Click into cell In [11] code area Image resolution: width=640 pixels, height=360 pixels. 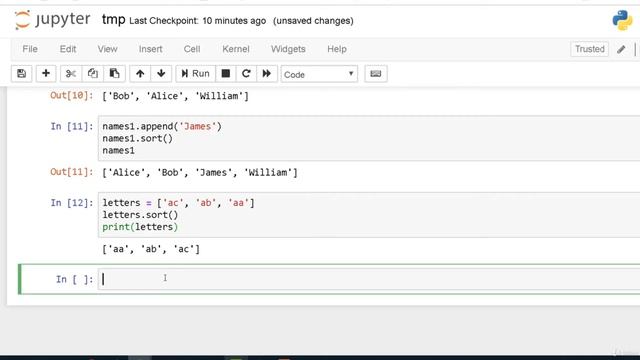click(x=369, y=138)
